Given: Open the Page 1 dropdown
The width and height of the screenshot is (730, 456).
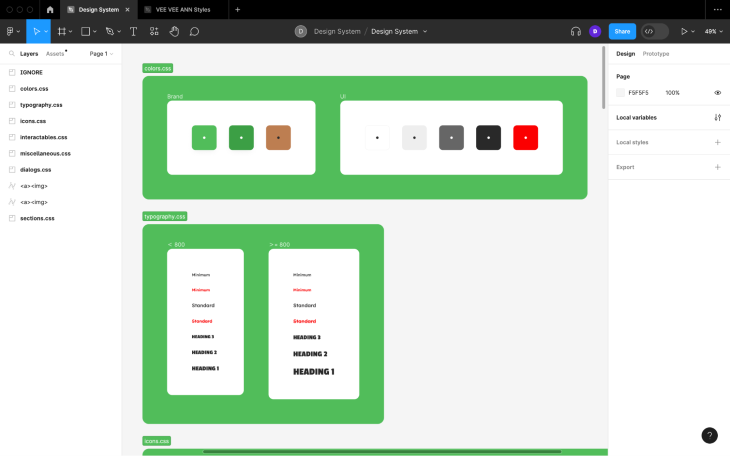Looking at the screenshot, I should [x=101, y=54].
